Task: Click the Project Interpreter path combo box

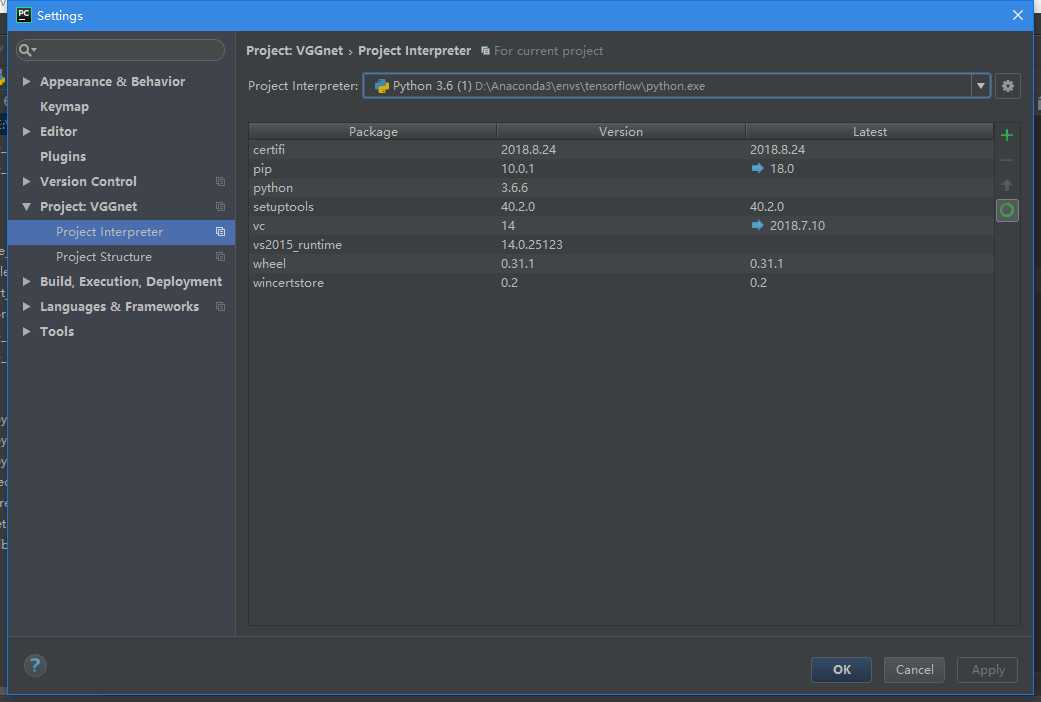Action: coord(677,86)
